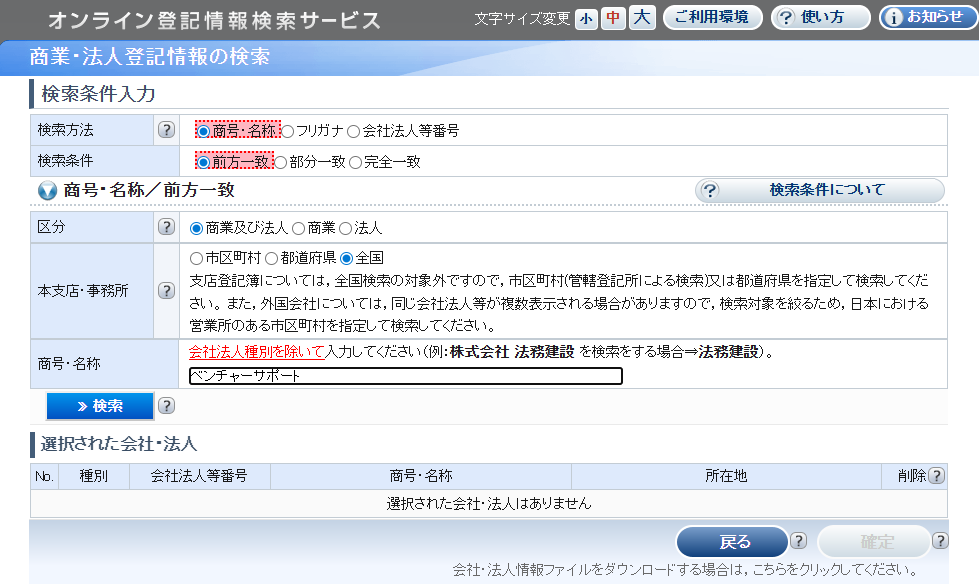This screenshot has width=979, height=584.
Task: Open 会社法人種別を除いて link
Action: 258,351
